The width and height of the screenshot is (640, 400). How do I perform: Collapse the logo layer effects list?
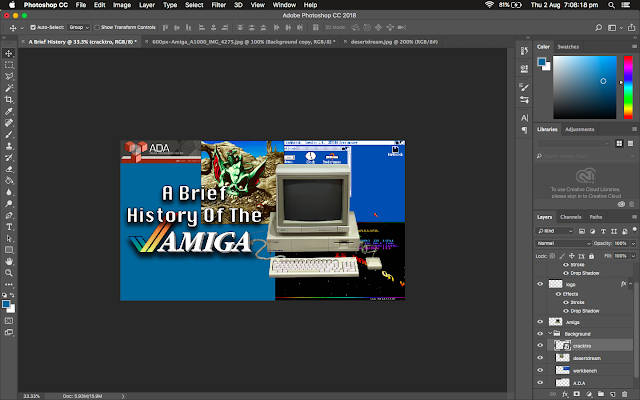coord(631,284)
